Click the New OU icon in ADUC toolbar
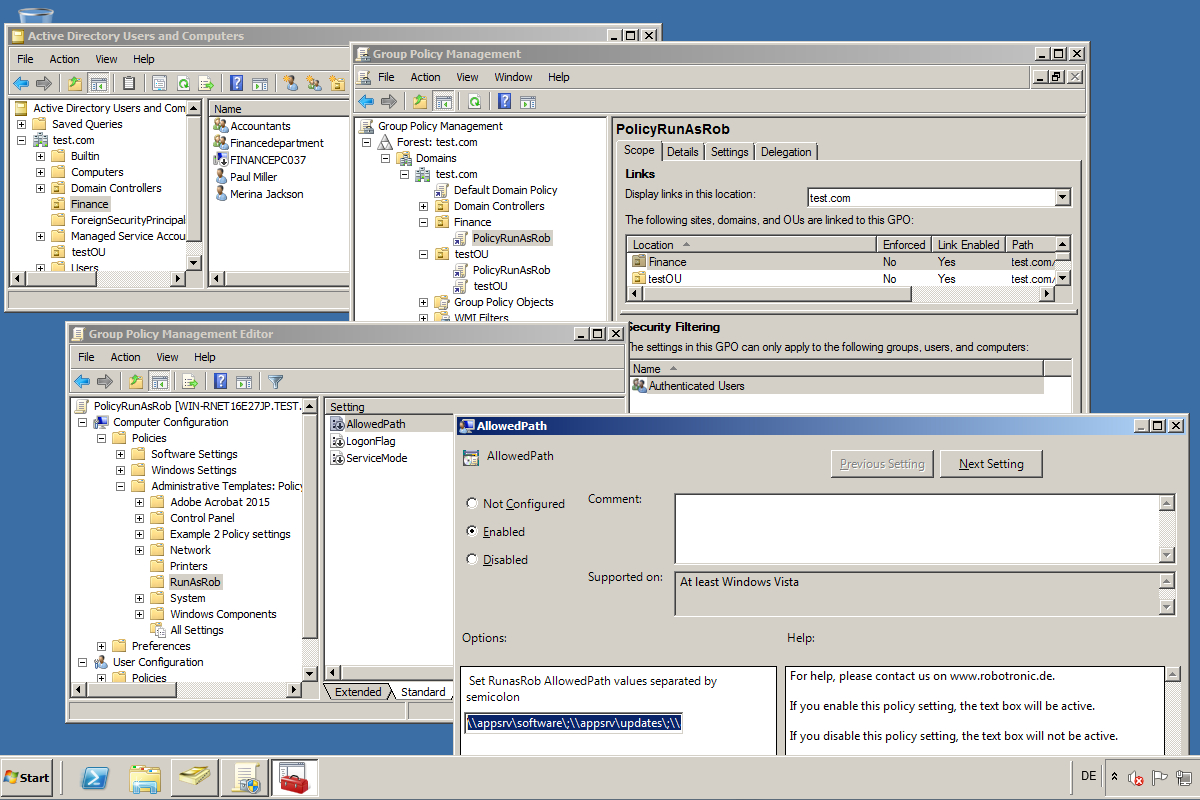 click(337, 82)
